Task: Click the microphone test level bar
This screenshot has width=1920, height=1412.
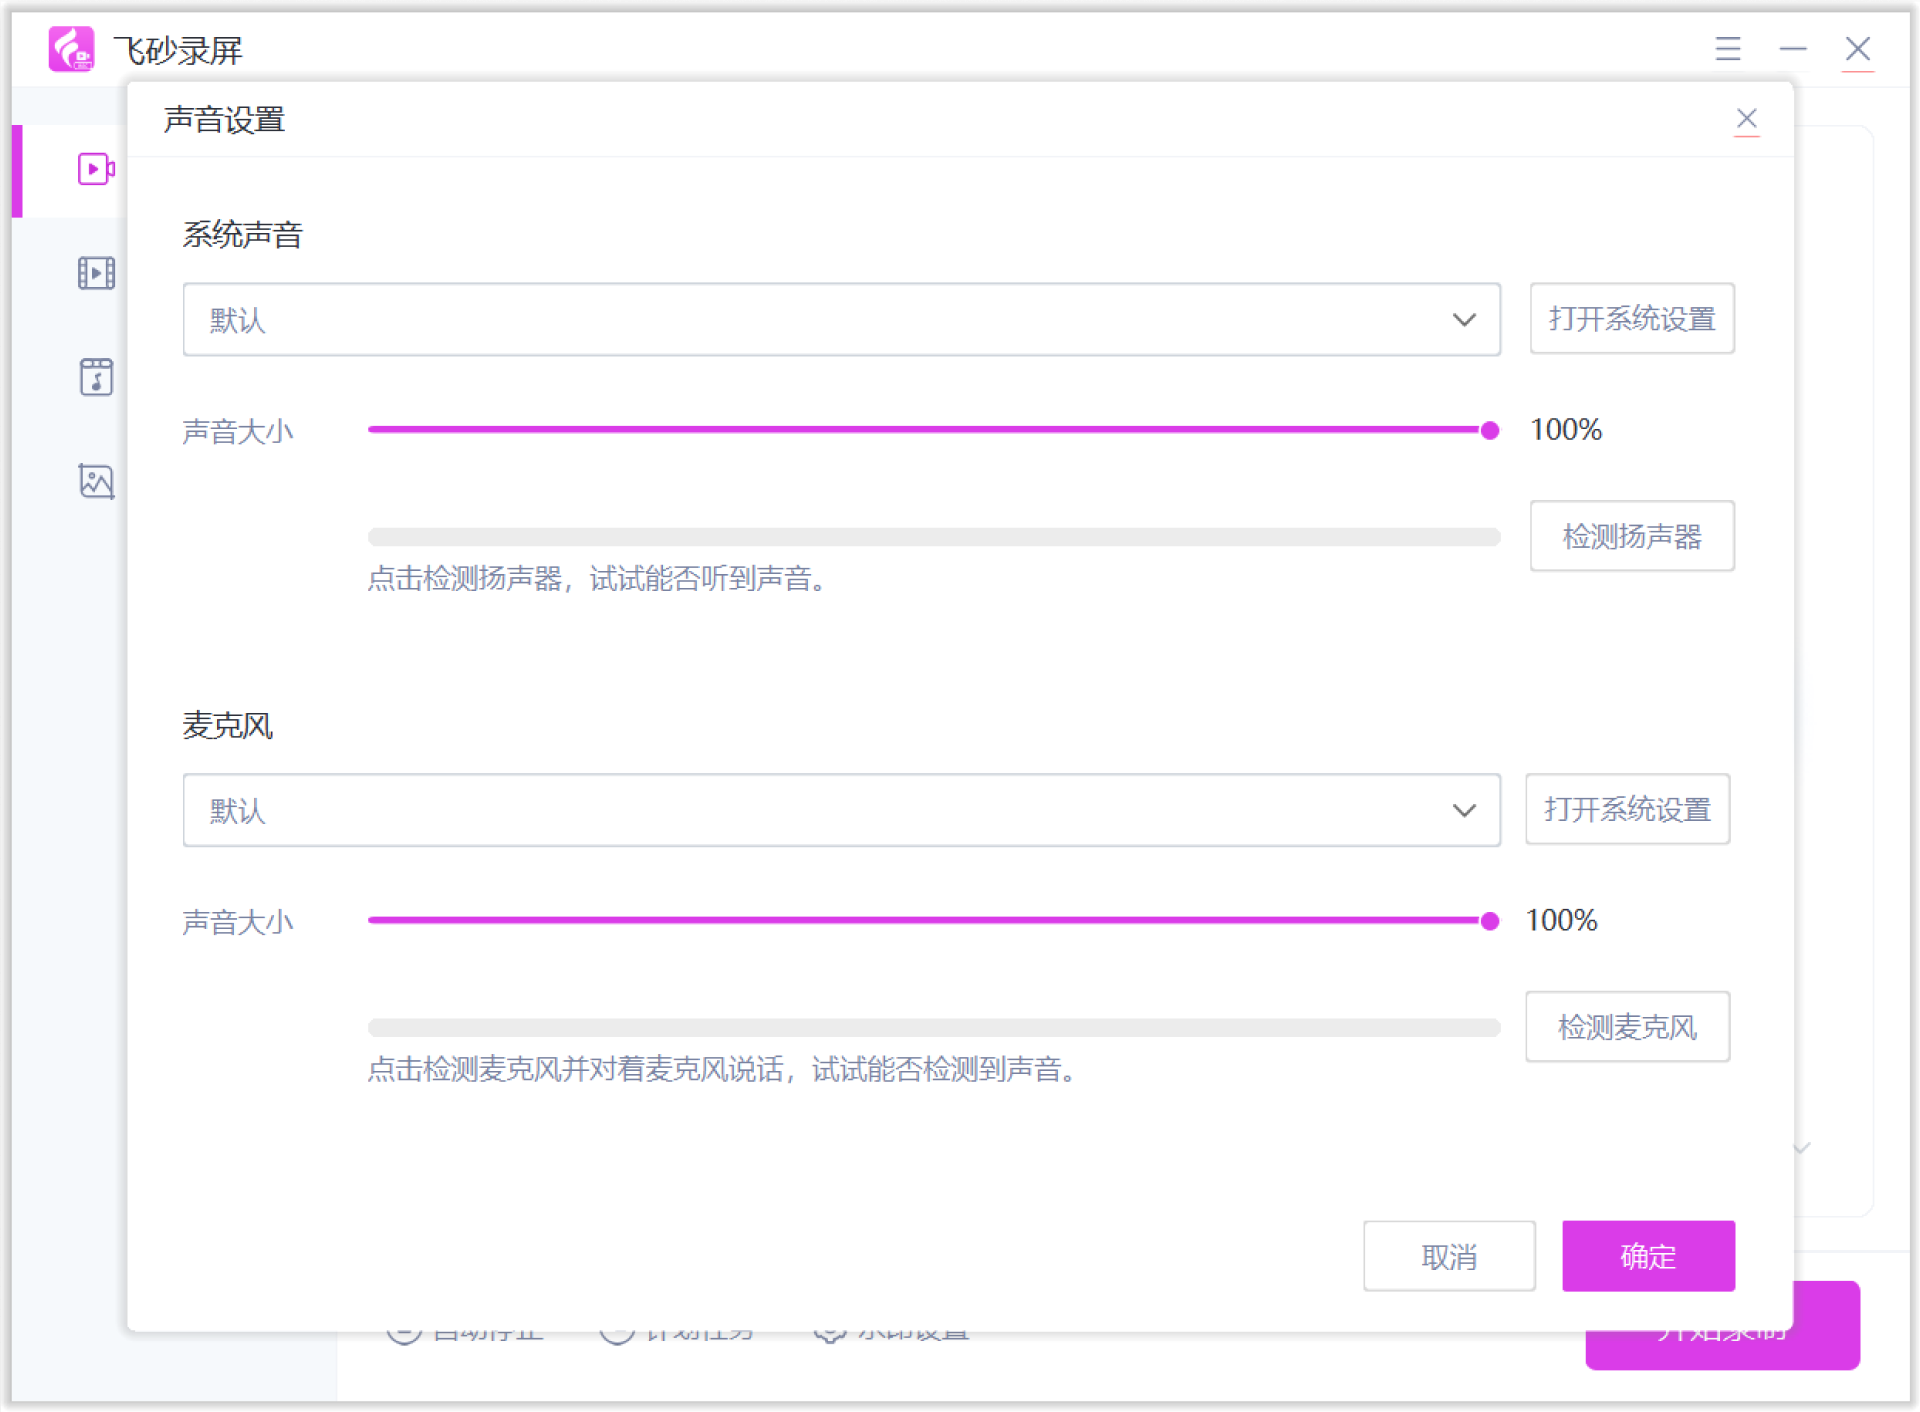Action: 933,1028
